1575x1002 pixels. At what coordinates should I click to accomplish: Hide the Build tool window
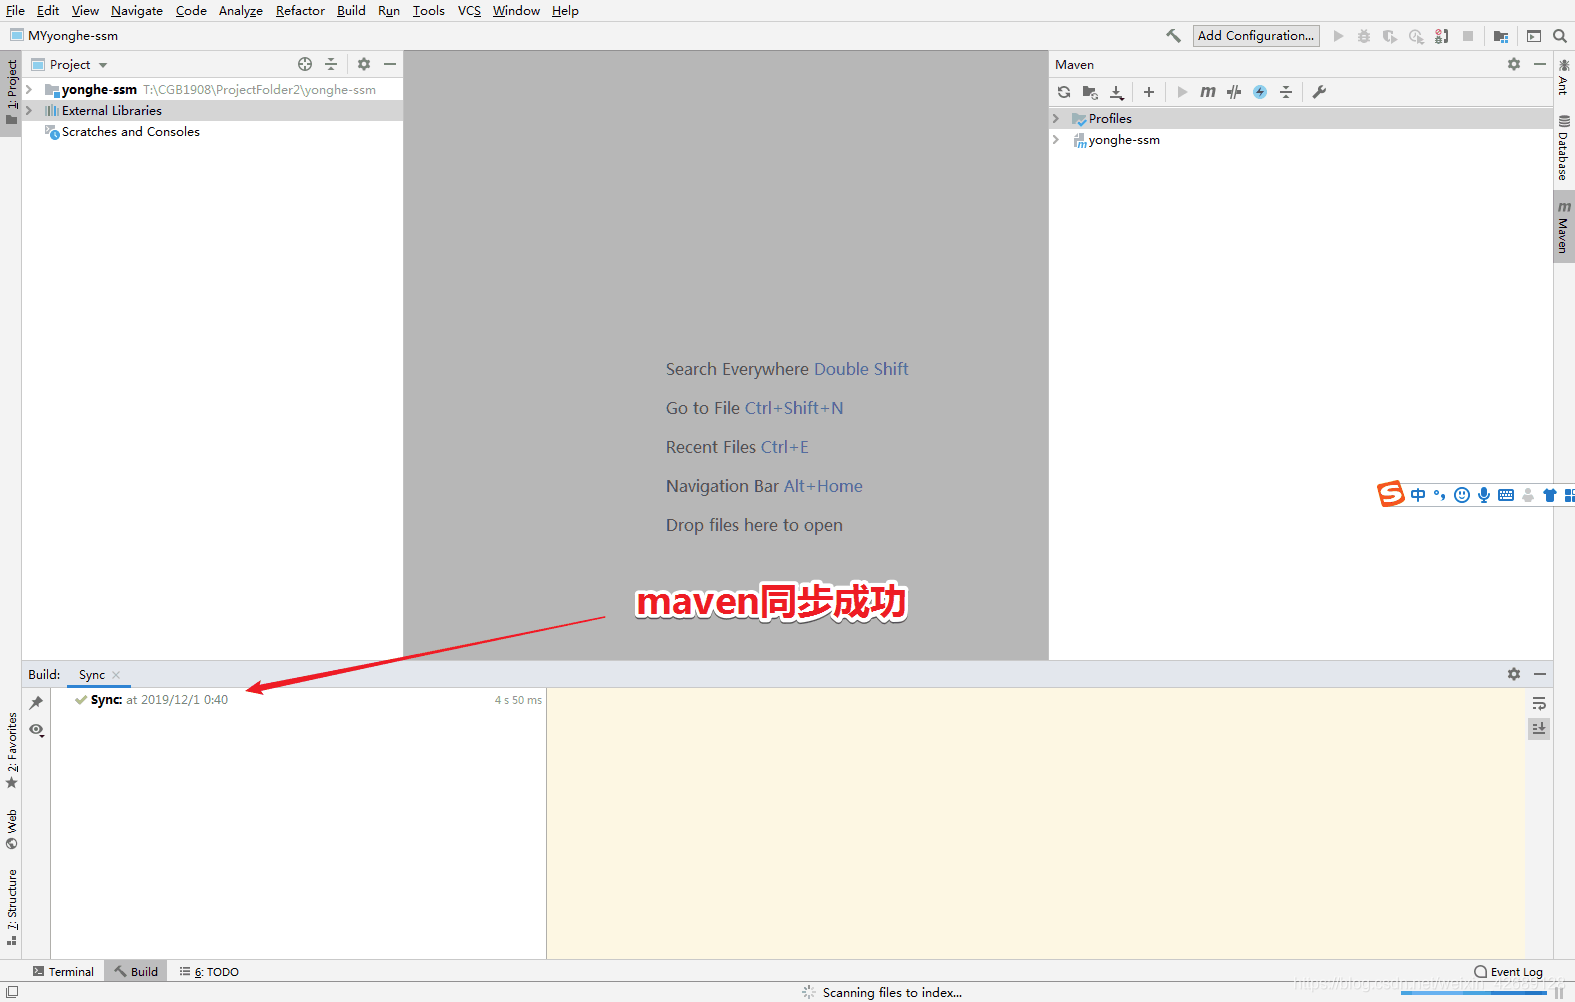click(1540, 674)
